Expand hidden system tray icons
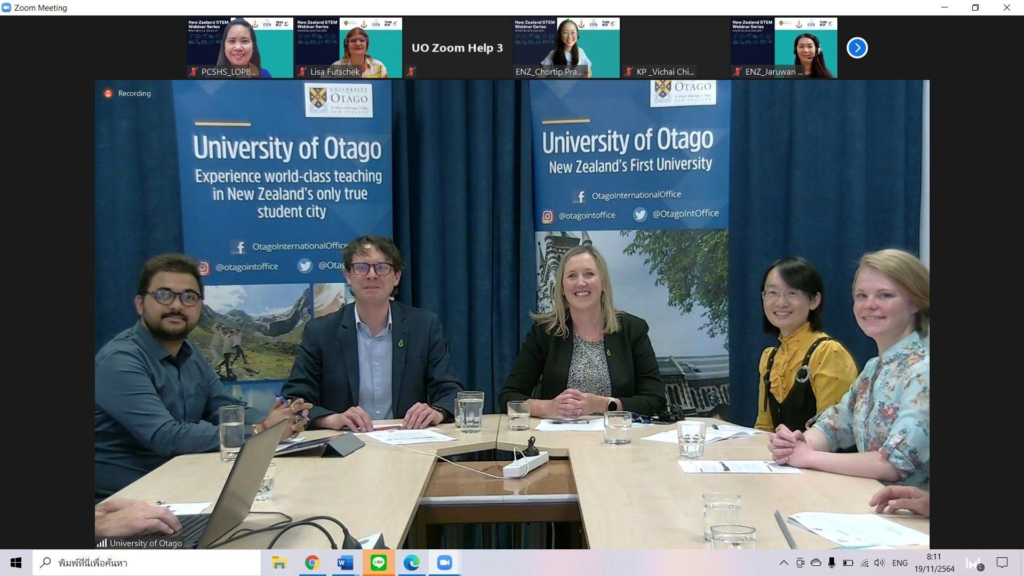 (784, 562)
